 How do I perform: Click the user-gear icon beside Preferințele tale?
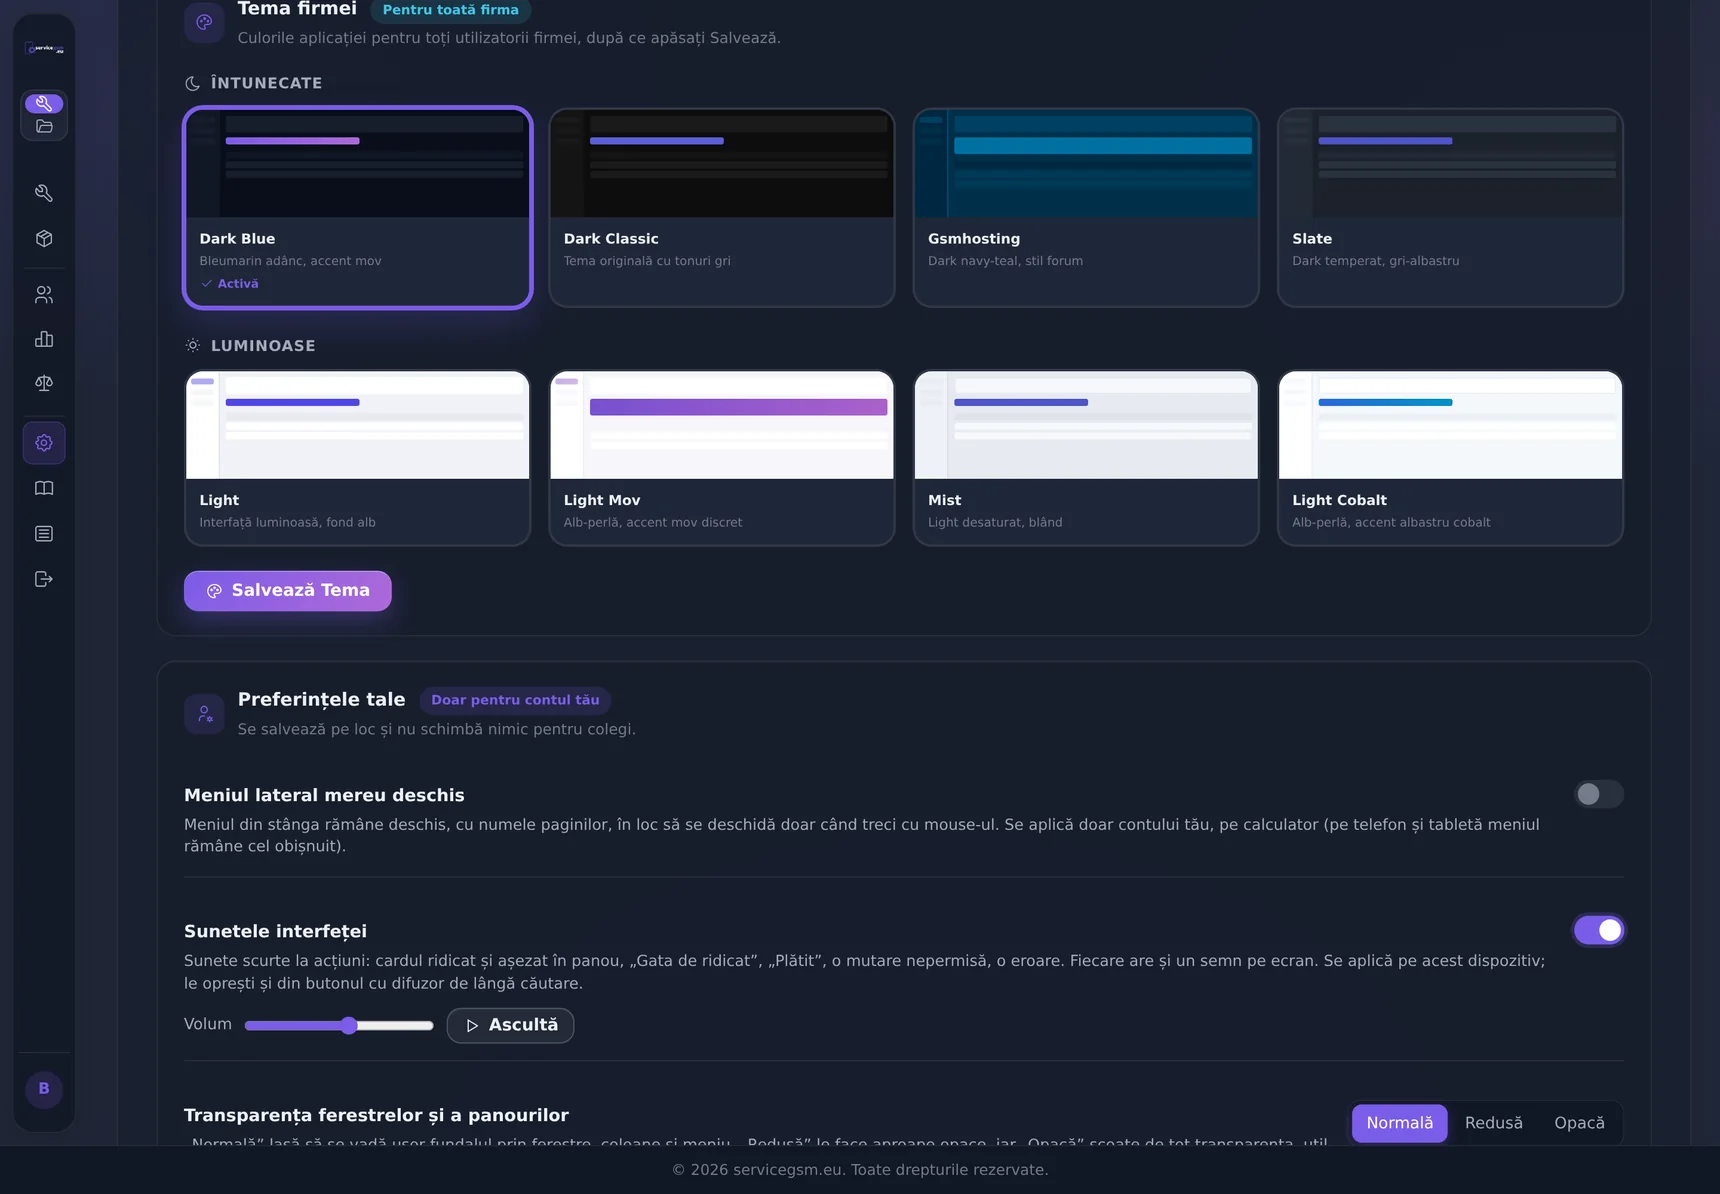[204, 714]
